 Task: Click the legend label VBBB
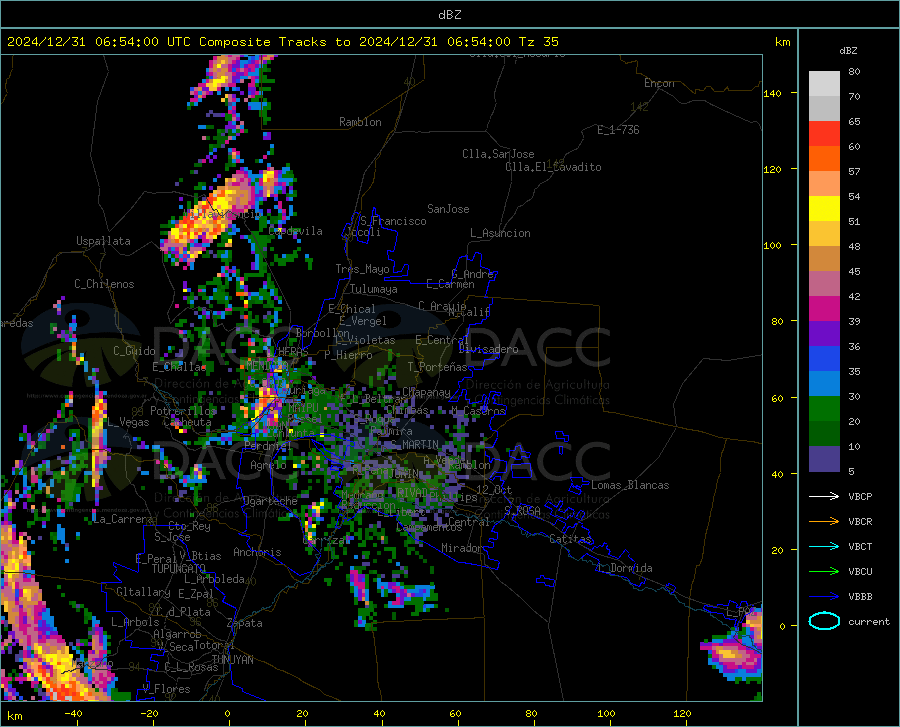pyautogui.click(x=860, y=597)
